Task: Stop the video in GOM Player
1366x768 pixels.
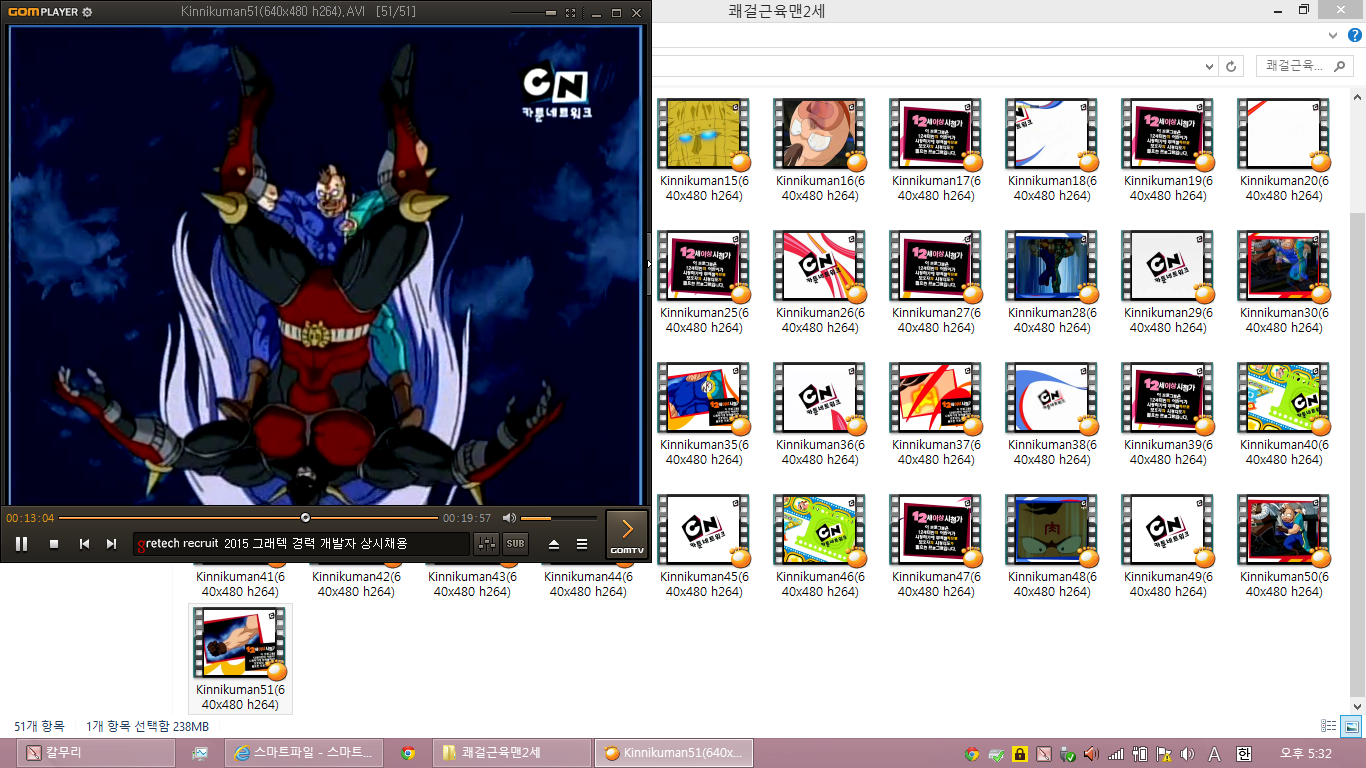Action: pyautogui.click(x=54, y=544)
